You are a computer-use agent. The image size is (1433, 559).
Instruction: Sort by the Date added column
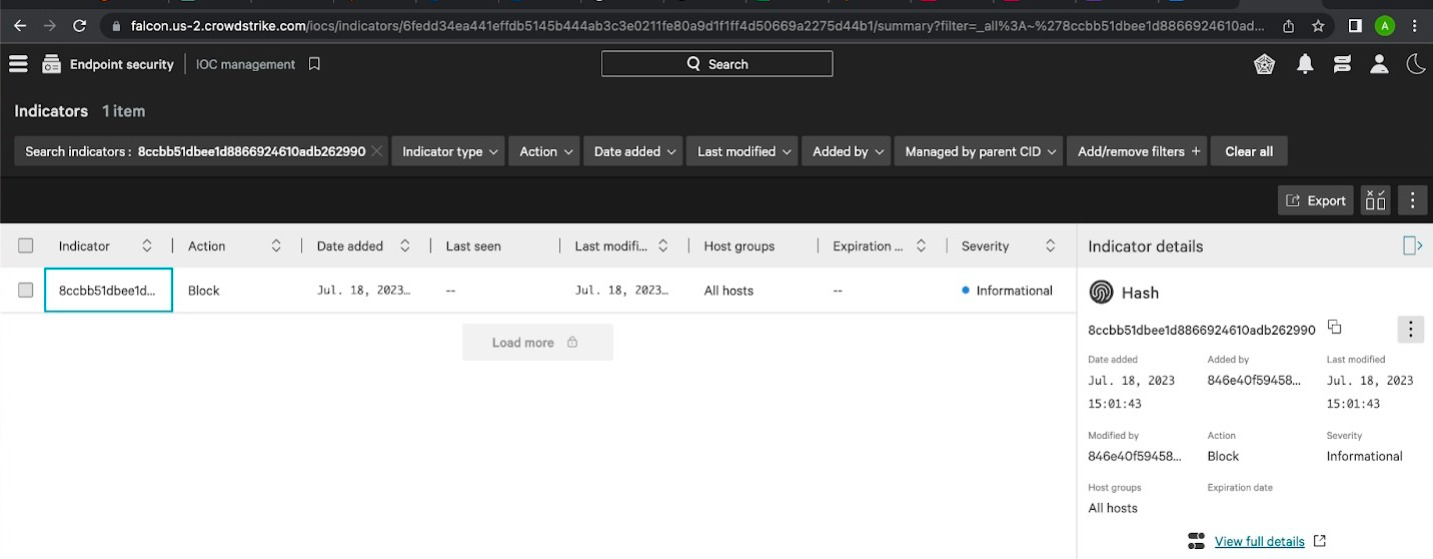pyautogui.click(x=405, y=246)
